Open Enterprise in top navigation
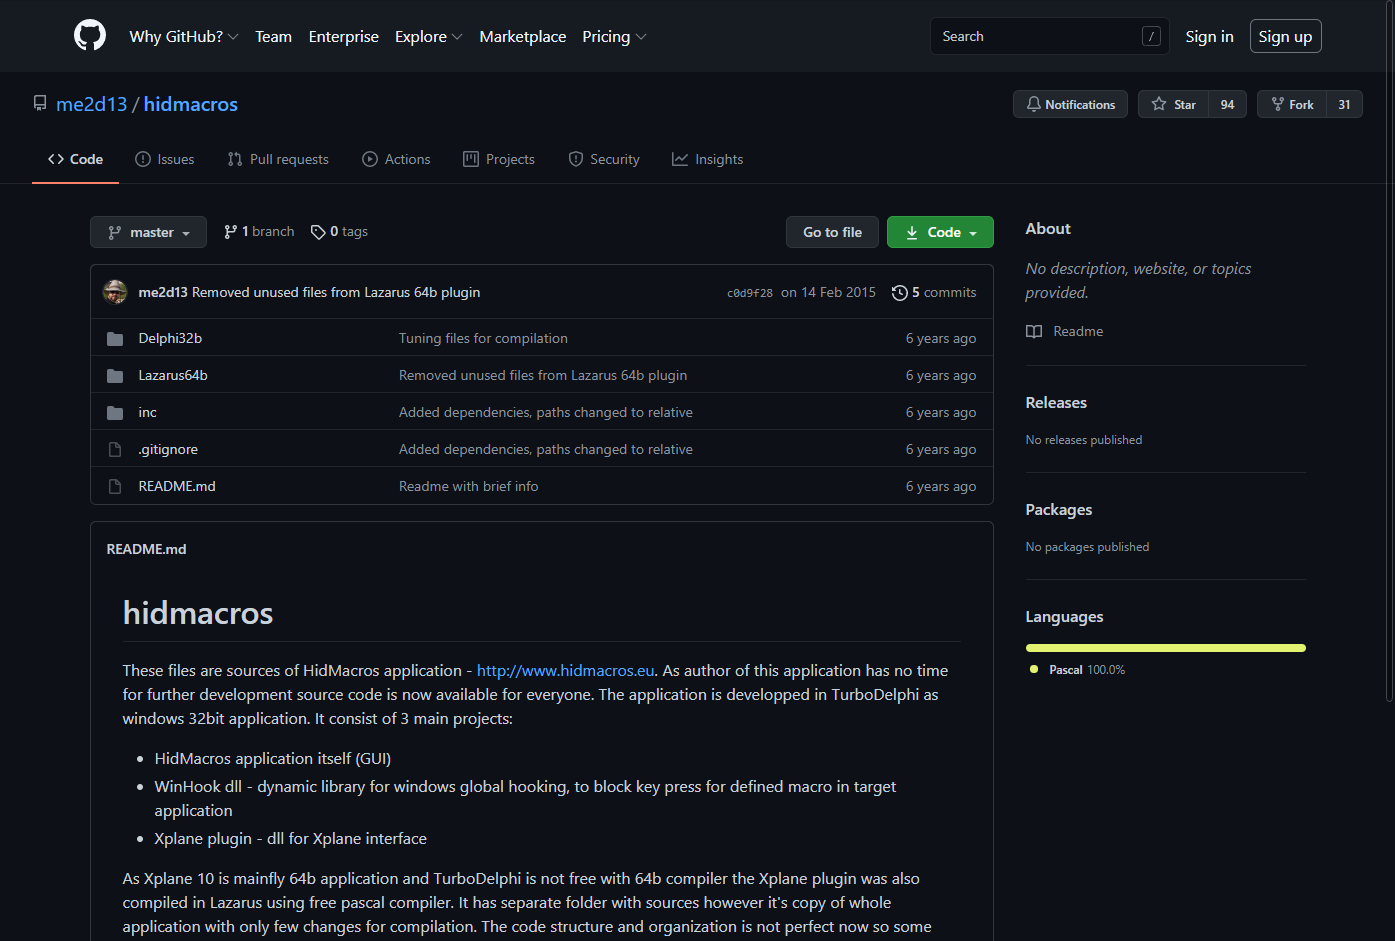This screenshot has height=941, width=1395. click(344, 36)
